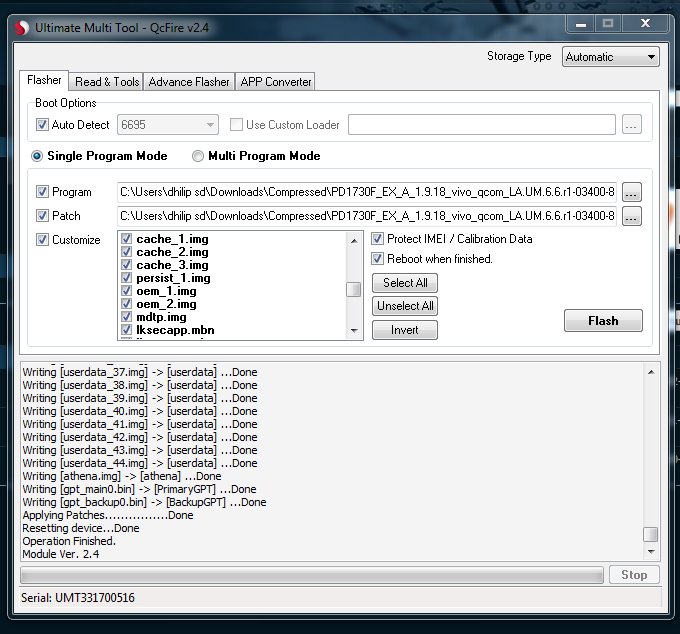Browse for Patch file with ellipsis button
This screenshot has width=680, height=634.
631,216
